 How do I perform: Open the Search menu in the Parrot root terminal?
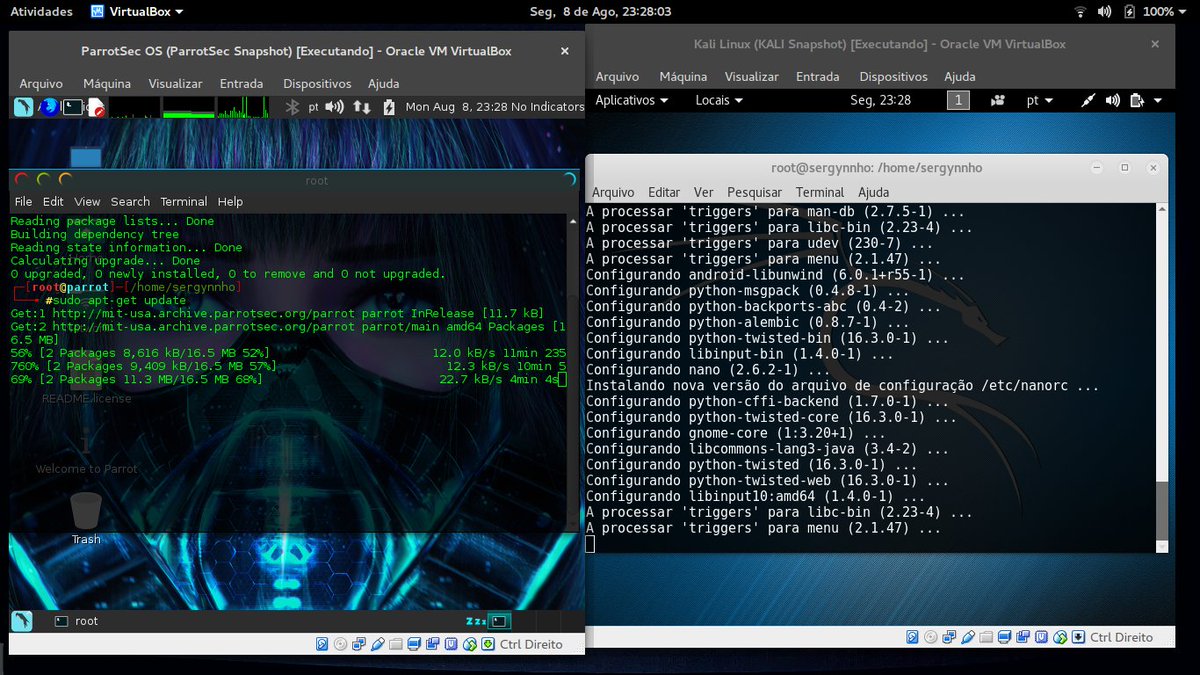coord(130,201)
